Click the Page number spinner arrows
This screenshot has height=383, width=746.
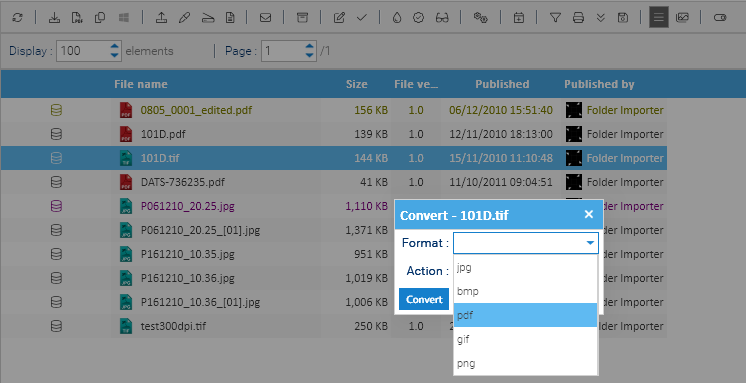[x=310, y=51]
